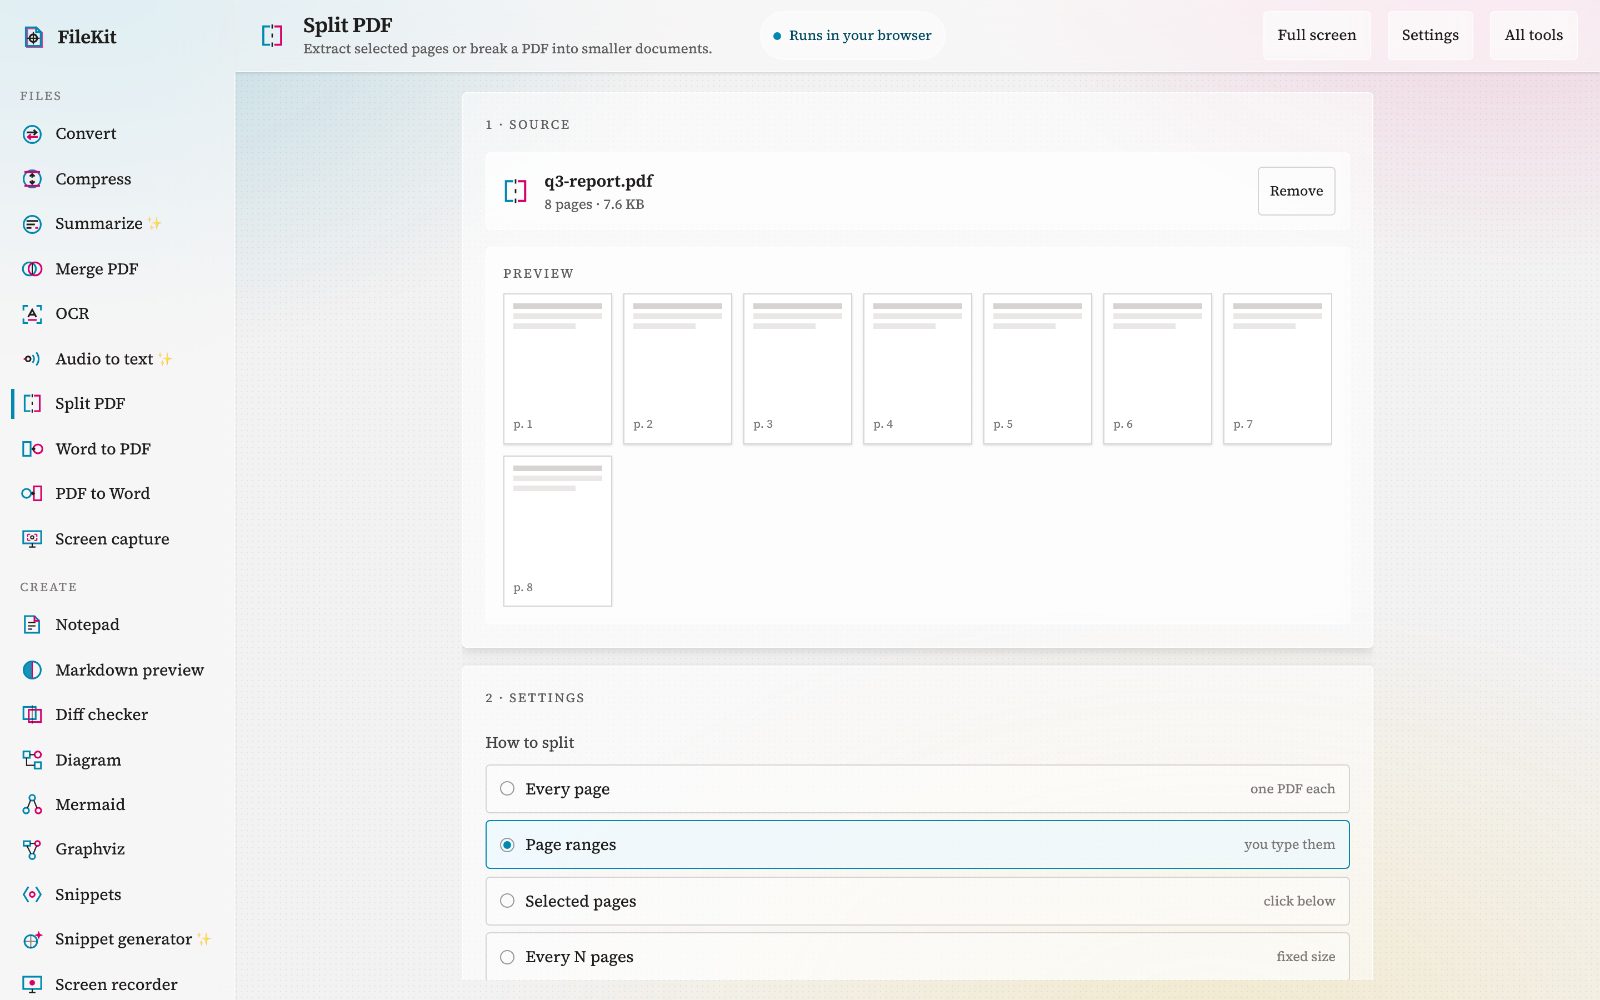Open the Summarize tool icon

pyautogui.click(x=32, y=224)
